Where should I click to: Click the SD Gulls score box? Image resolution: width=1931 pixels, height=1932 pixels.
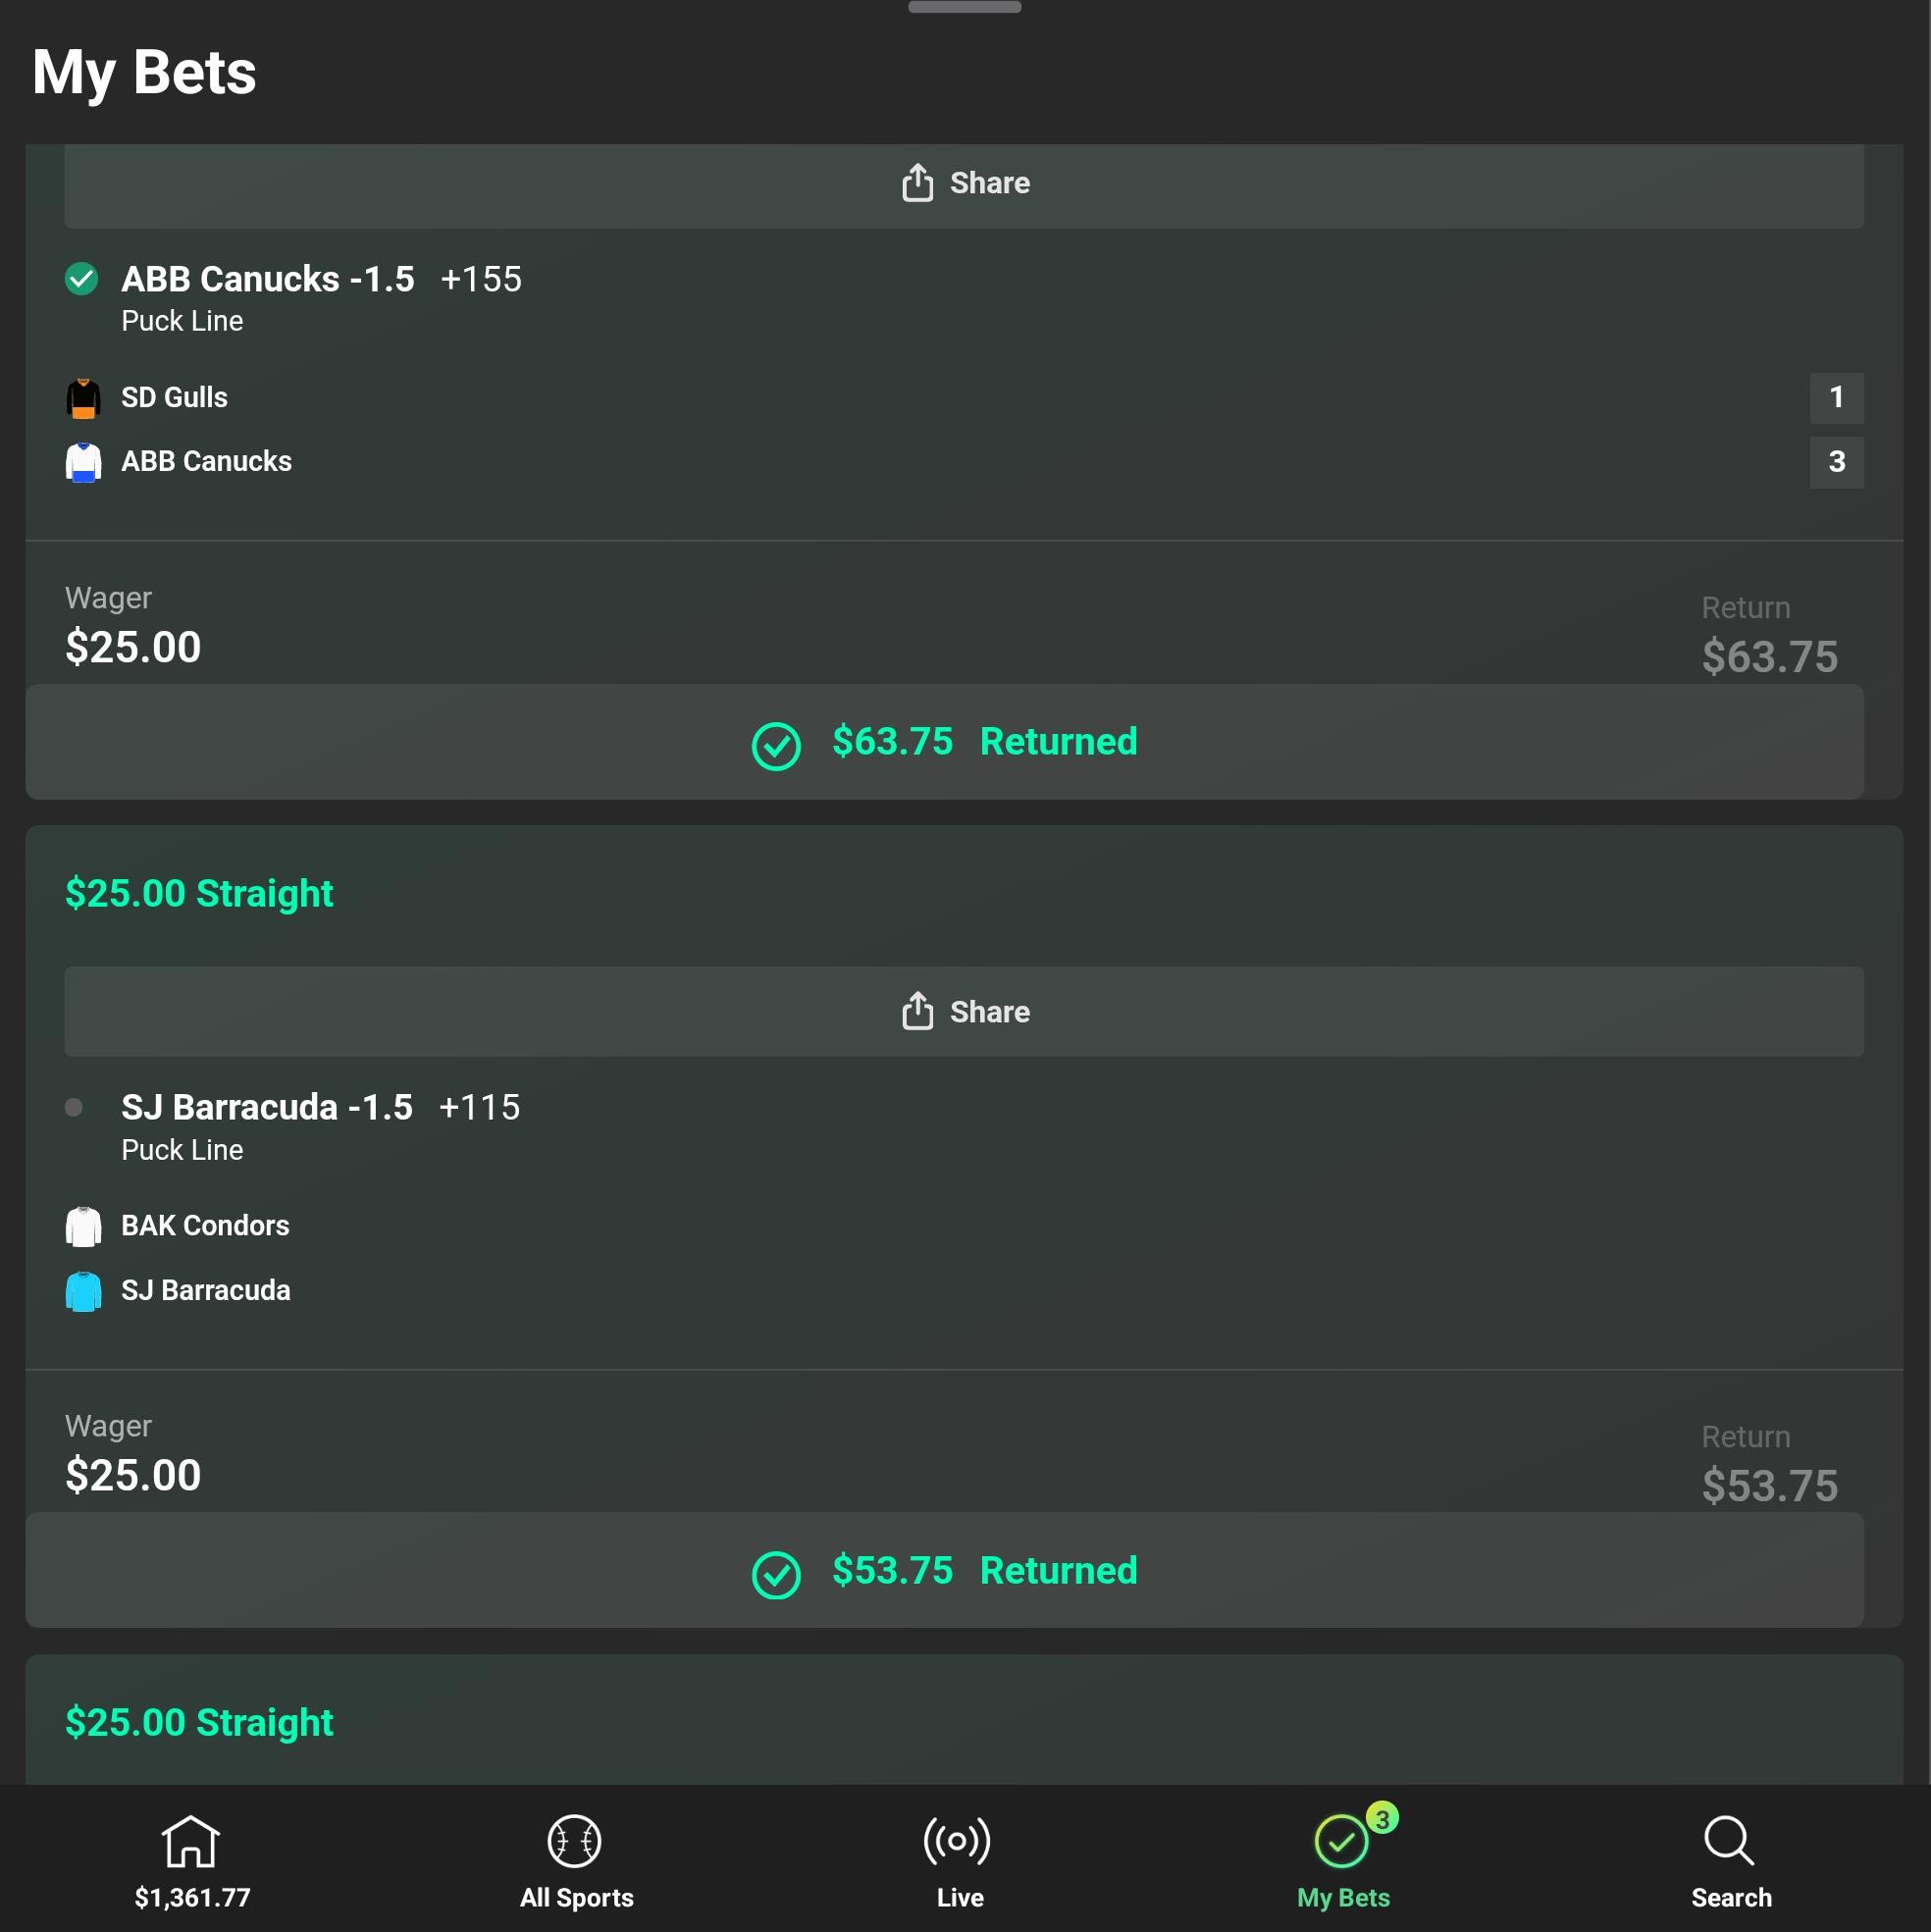coord(1836,398)
